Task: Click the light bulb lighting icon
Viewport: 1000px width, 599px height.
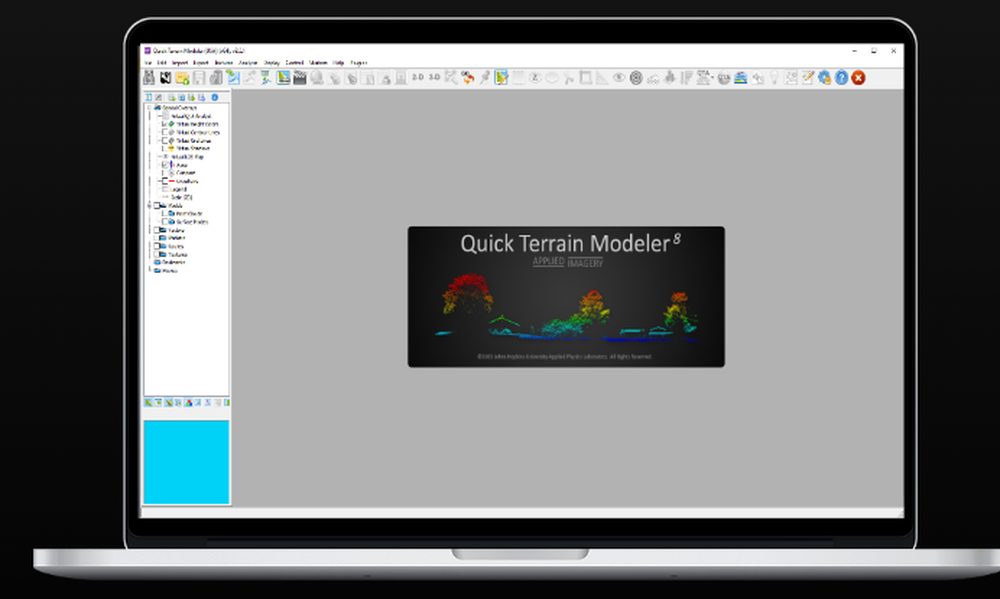Action: point(774,78)
